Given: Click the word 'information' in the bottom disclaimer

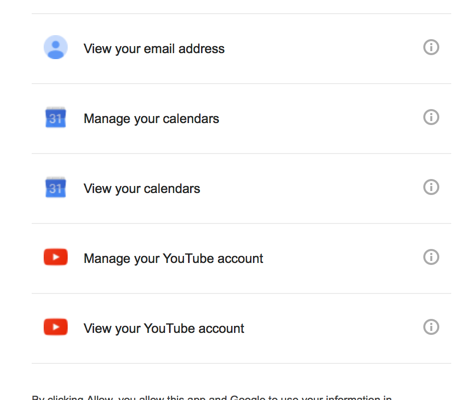Looking at the screenshot, I should pyautogui.click(x=351, y=397).
